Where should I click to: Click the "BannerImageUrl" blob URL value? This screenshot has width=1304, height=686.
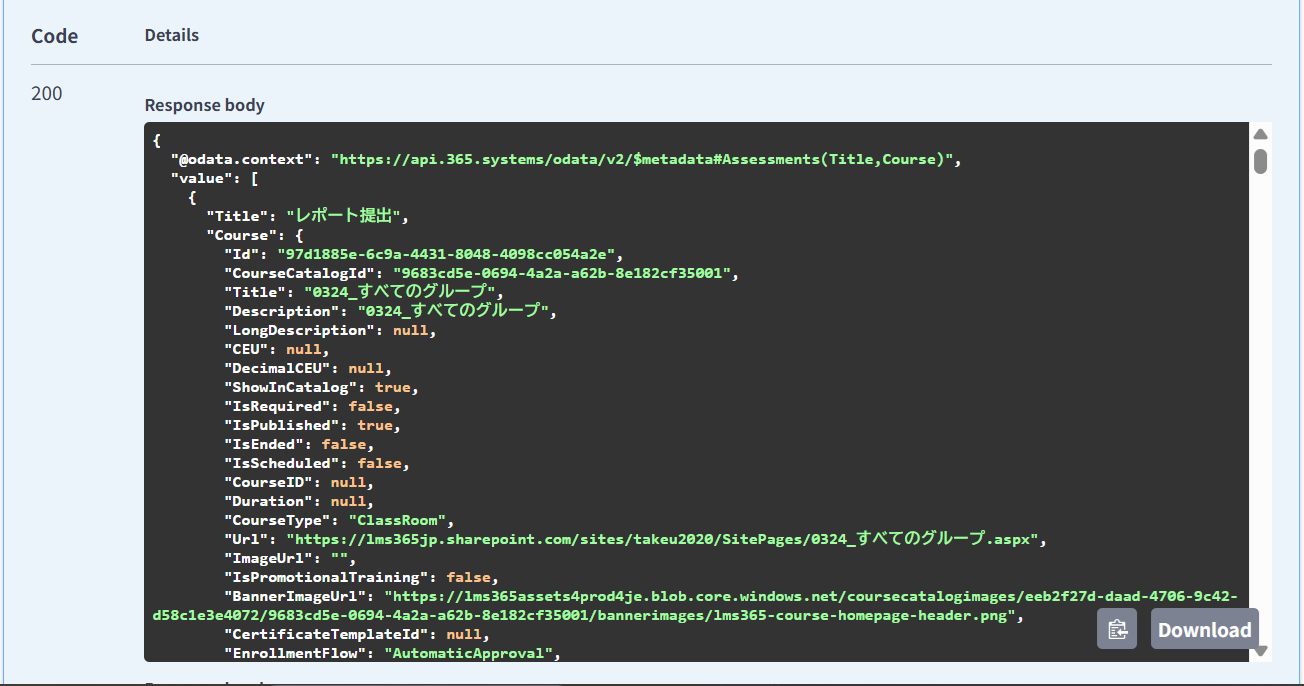pyautogui.click(x=697, y=606)
